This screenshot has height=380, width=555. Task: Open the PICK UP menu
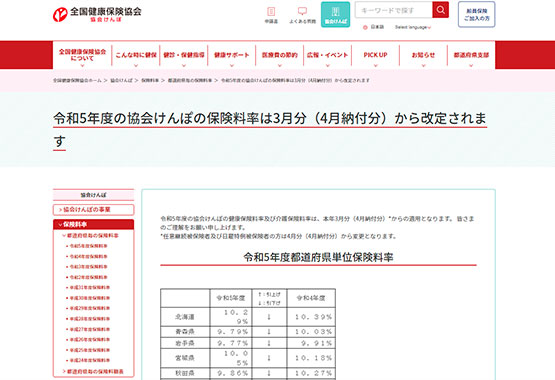[376, 55]
